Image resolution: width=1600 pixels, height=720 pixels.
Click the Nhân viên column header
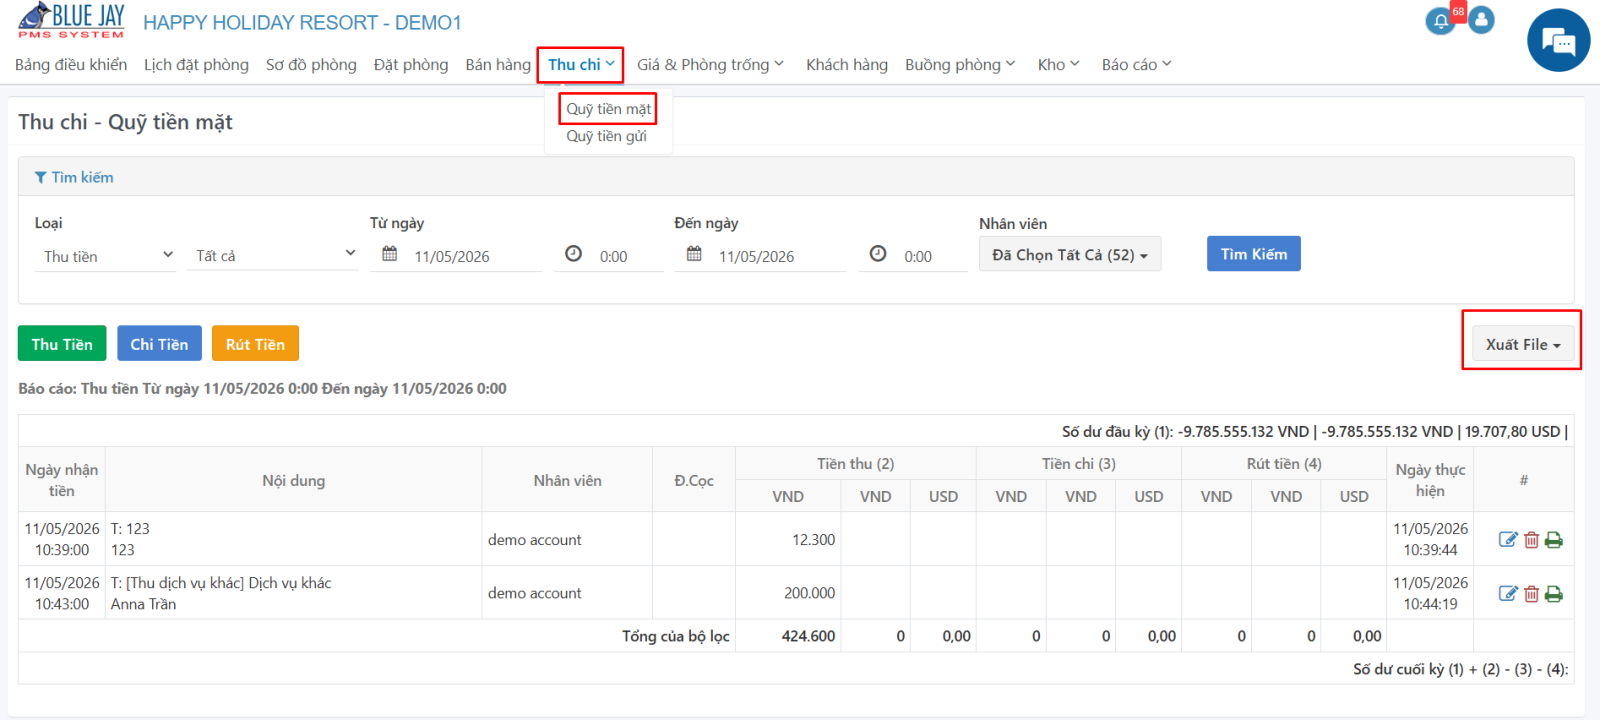tap(567, 480)
